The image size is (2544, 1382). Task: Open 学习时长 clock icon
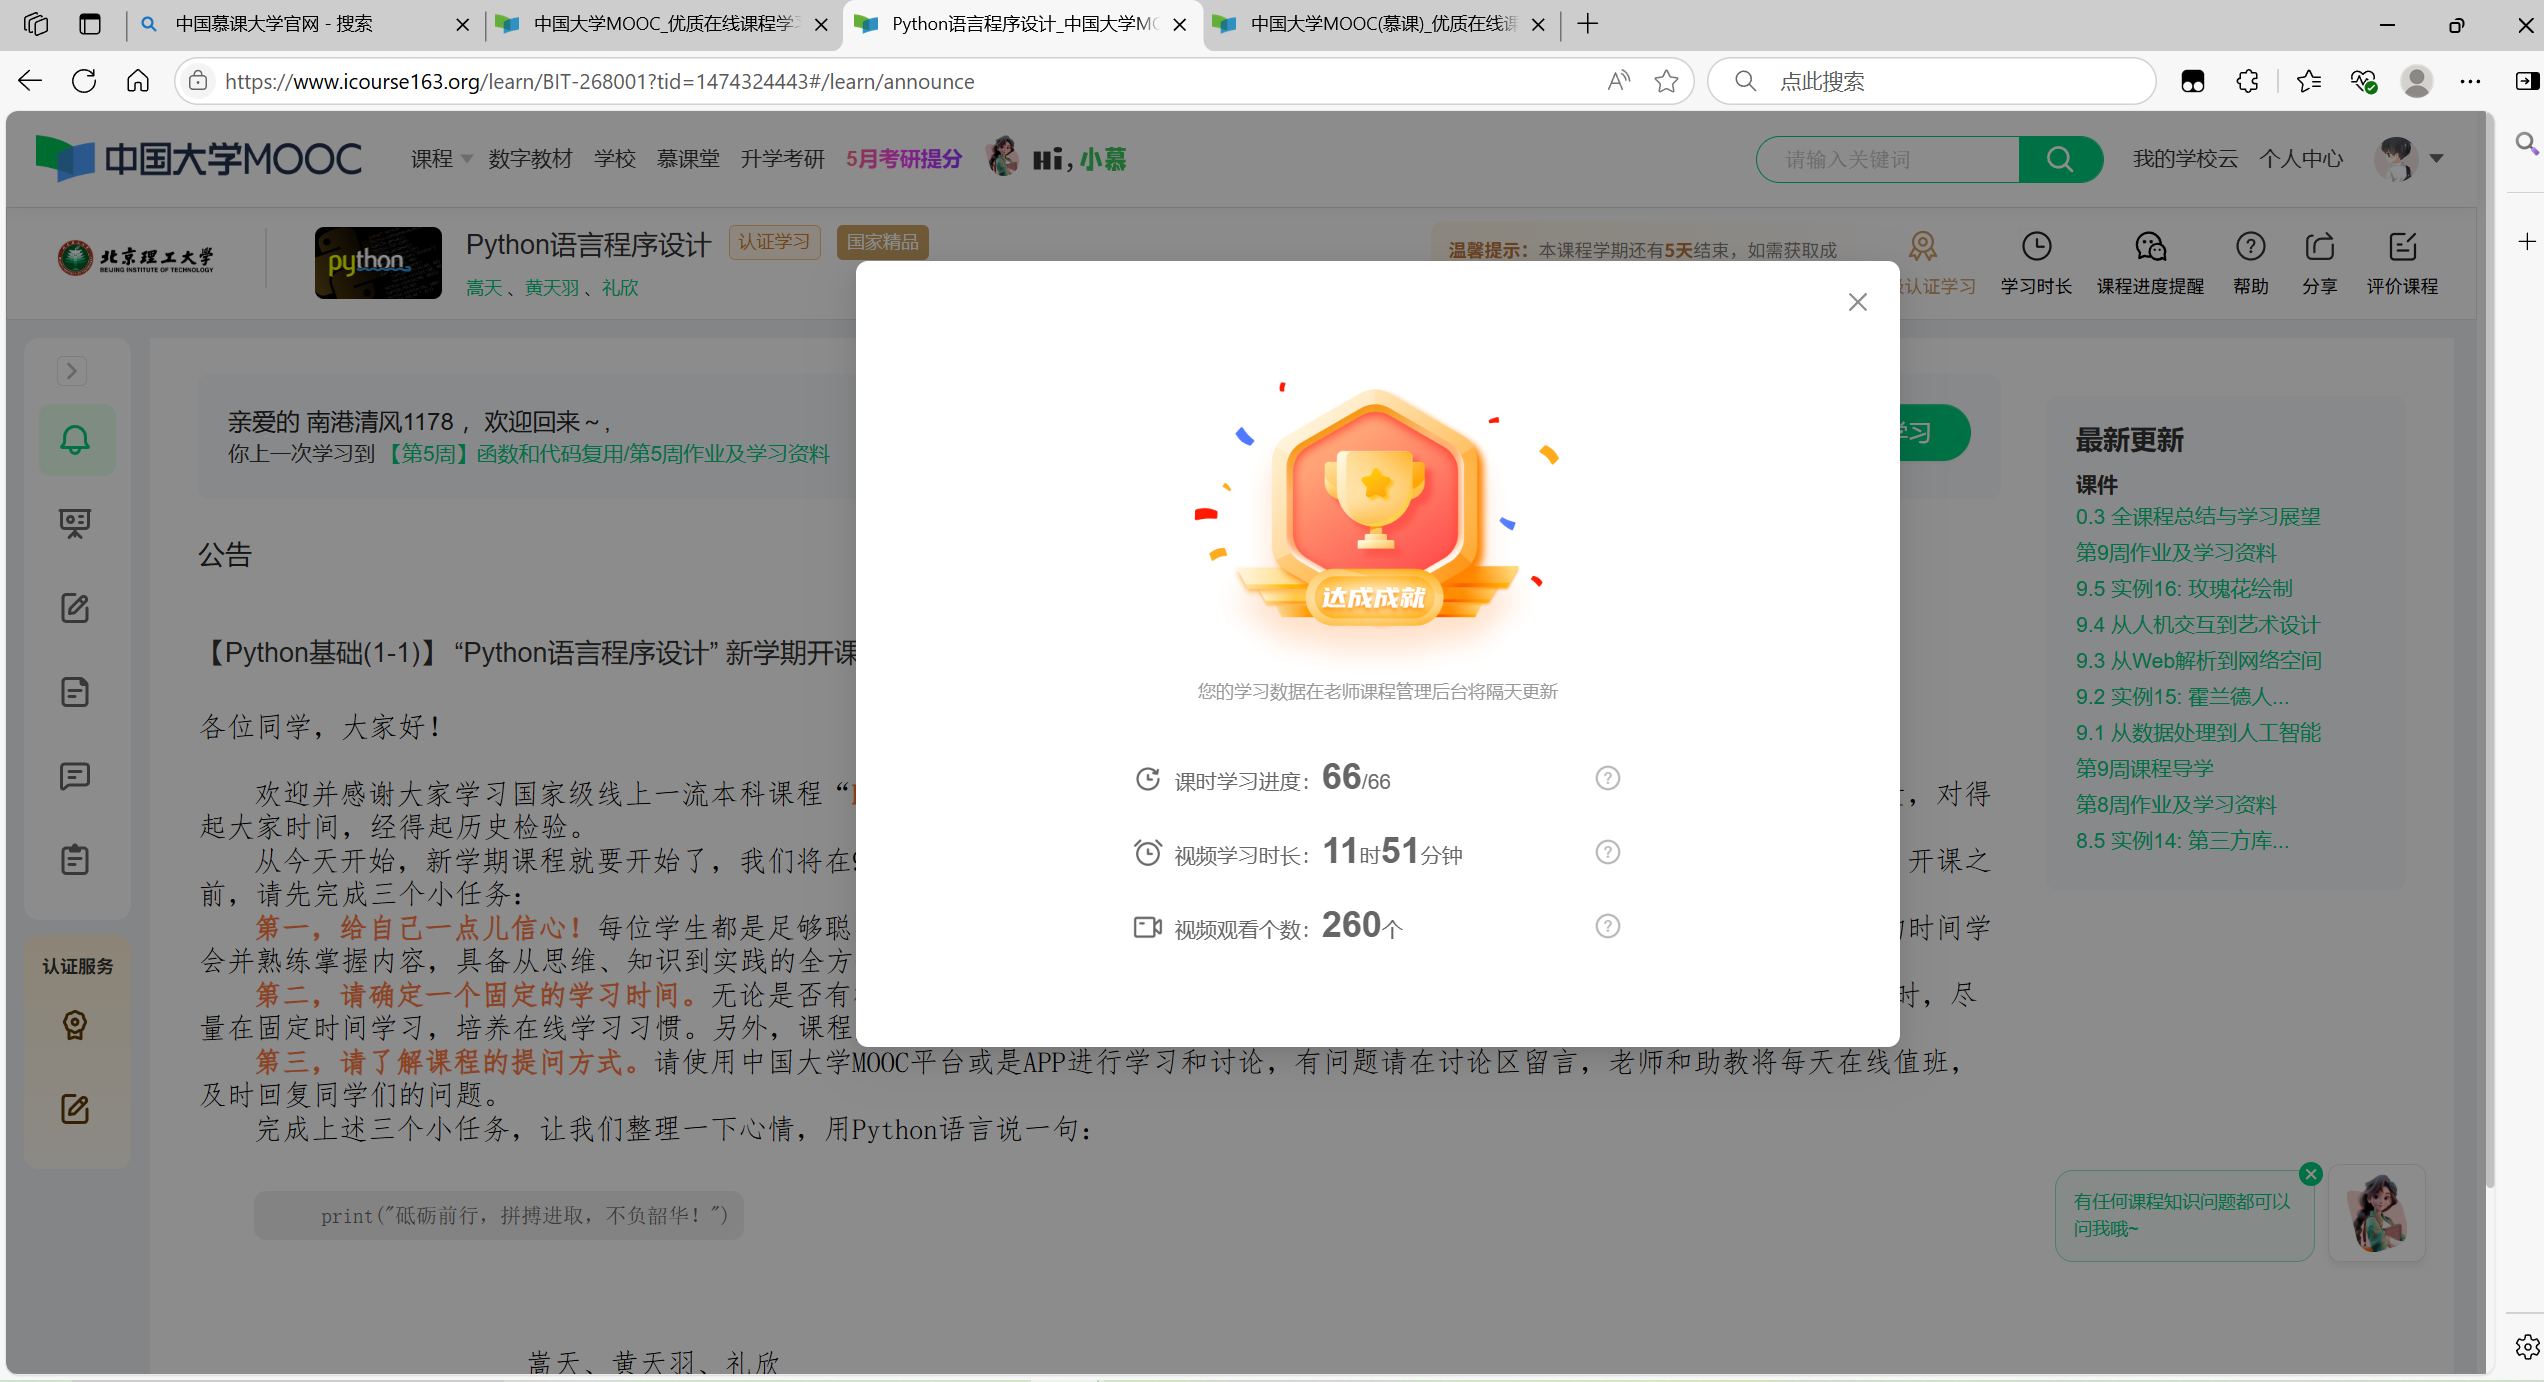[2036, 247]
